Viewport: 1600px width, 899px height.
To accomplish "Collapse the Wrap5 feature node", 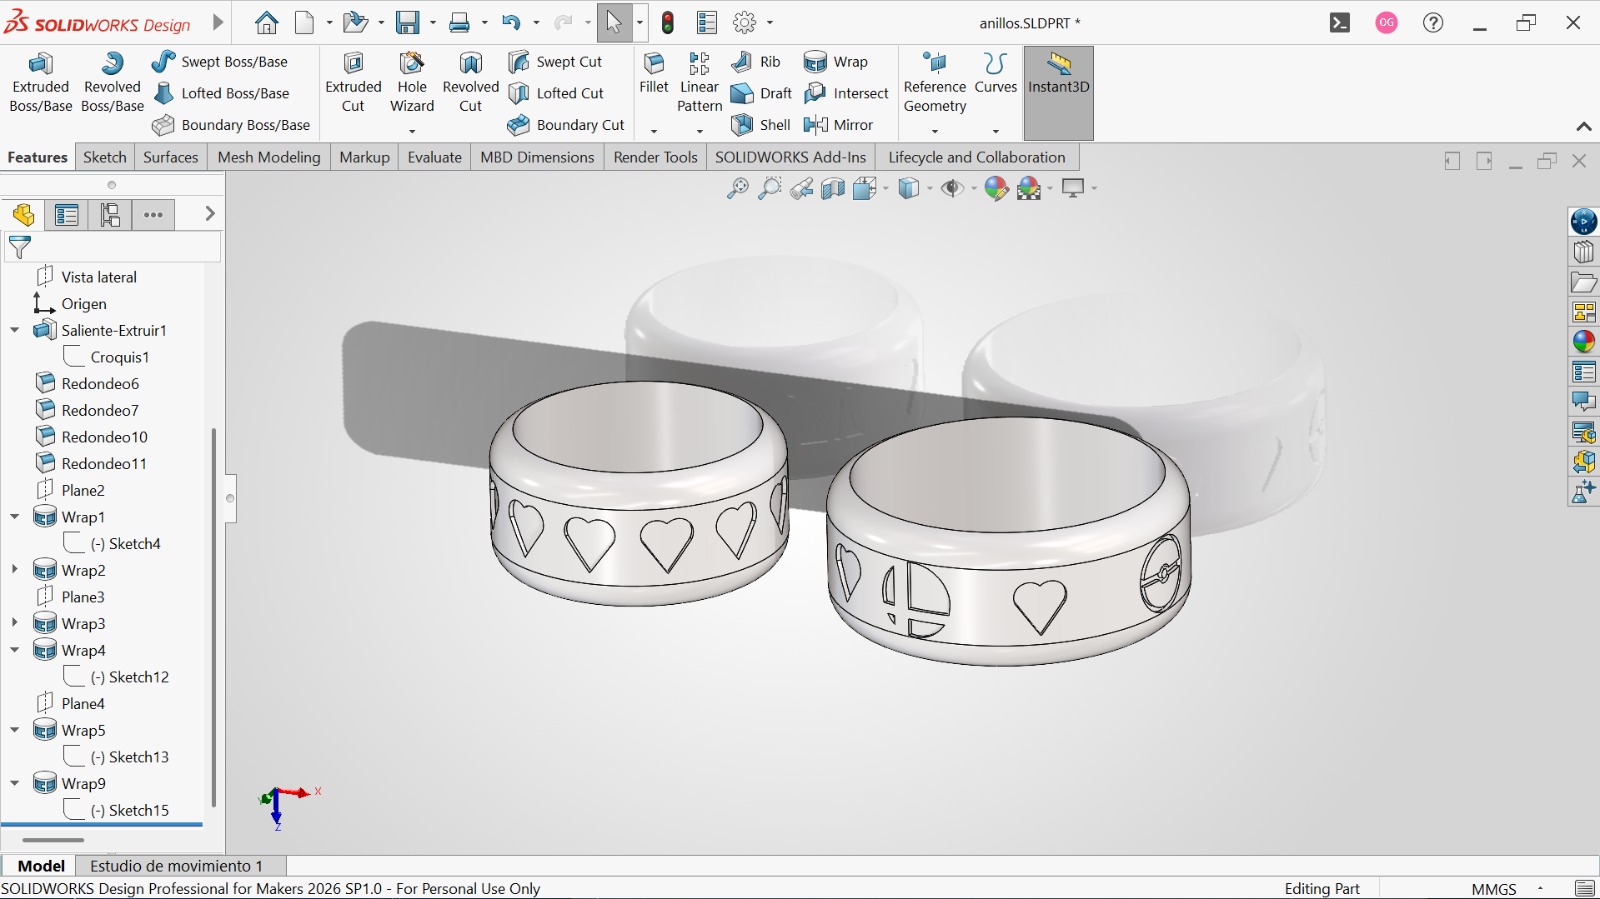I will (x=15, y=730).
